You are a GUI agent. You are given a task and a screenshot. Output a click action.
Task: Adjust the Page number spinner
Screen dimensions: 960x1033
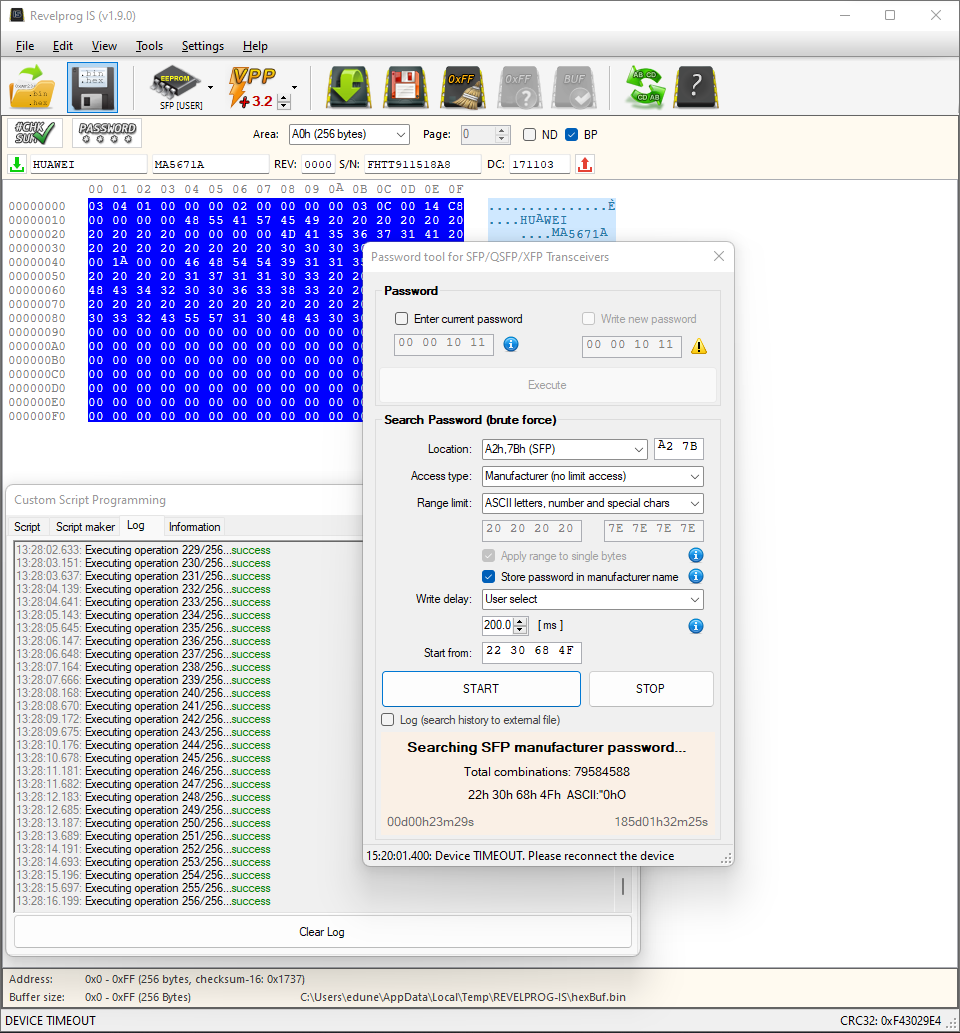click(x=502, y=134)
